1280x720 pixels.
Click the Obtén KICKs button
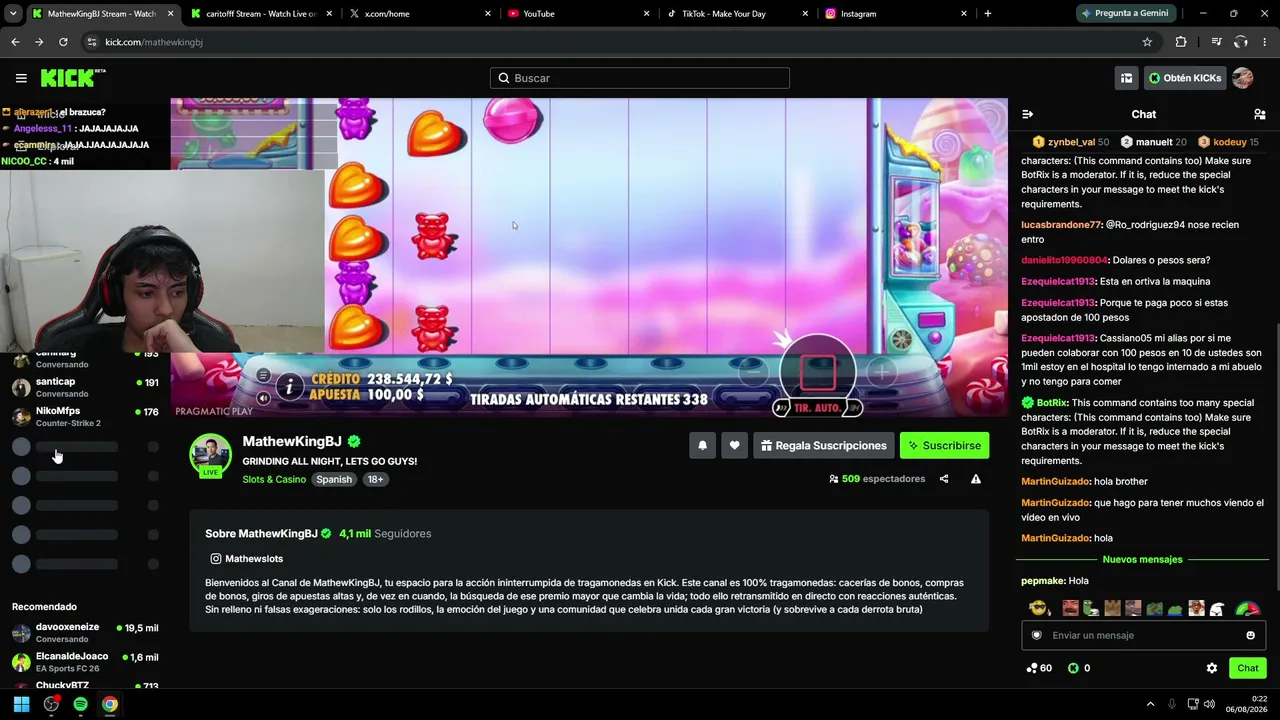coord(1184,78)
